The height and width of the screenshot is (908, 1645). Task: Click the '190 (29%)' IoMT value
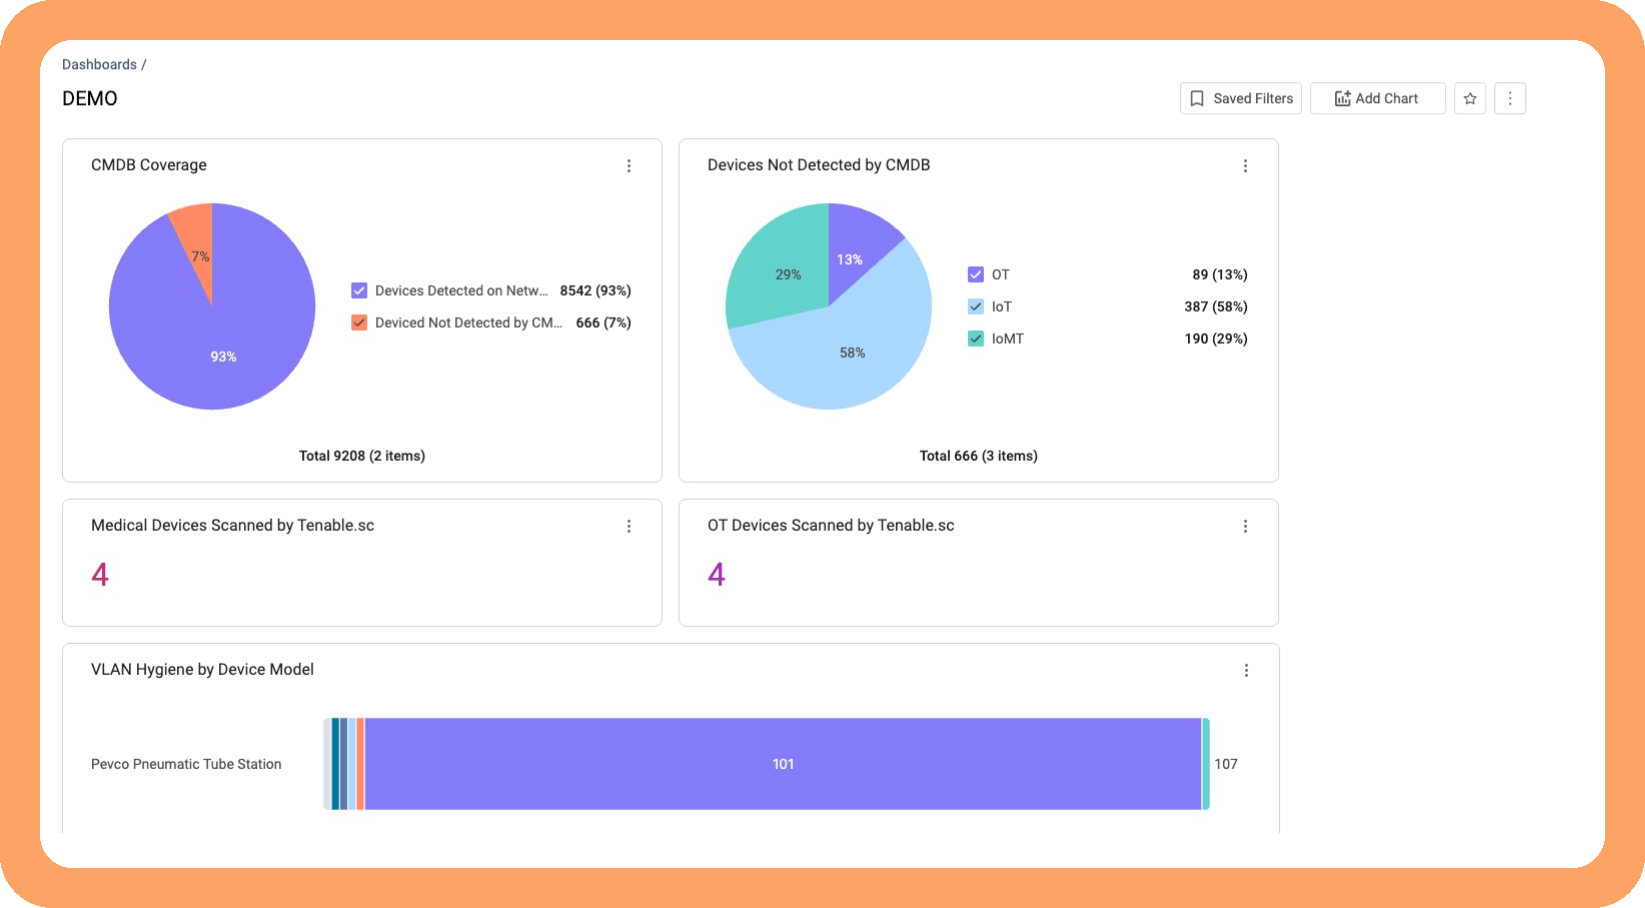pyautogui.click(x=1215, y=339)
